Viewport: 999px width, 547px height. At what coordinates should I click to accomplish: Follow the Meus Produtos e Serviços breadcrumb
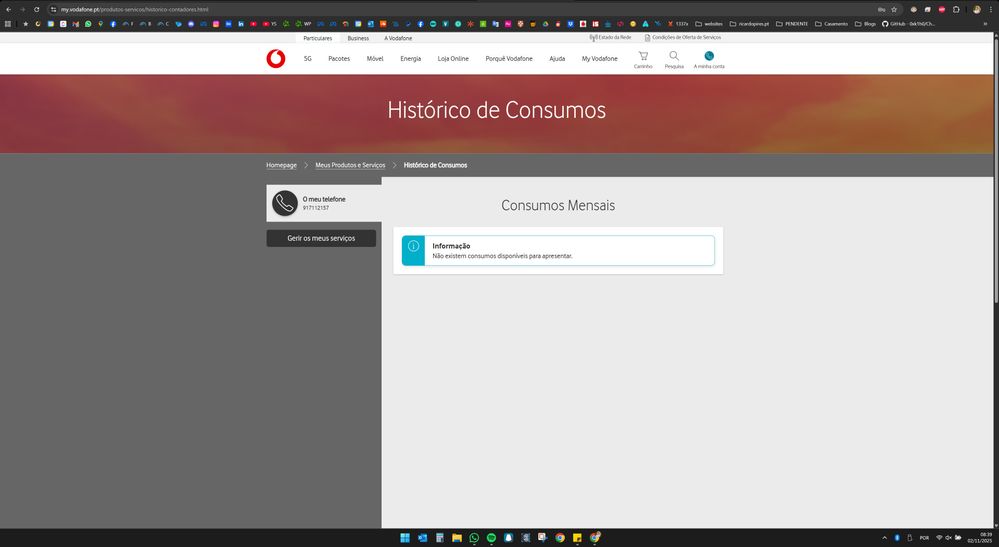(x=350, y=165)
